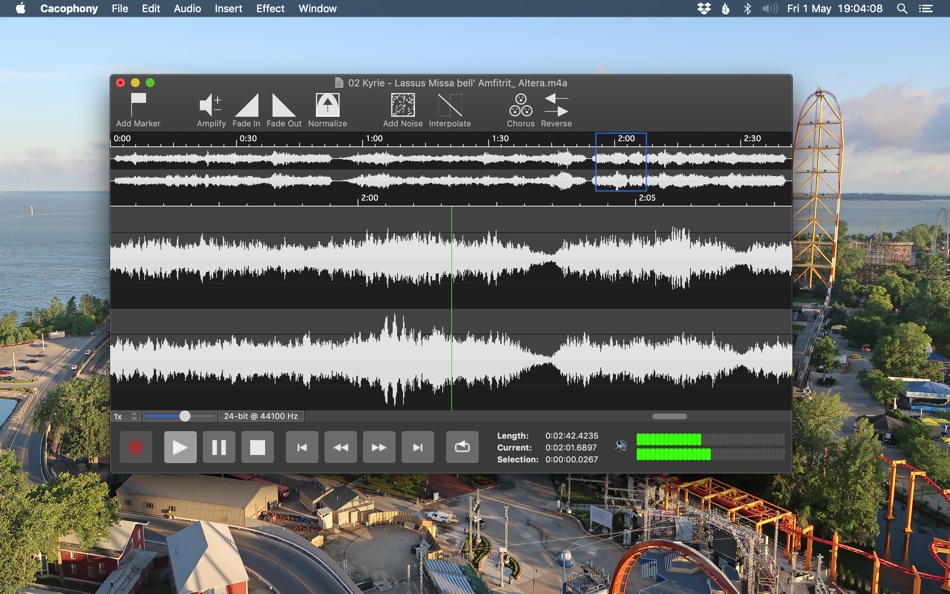Image resolution: width=950 pixels, height=594 pixels.
Task: Stop playback with the square button
Action: tap(257, 447)
